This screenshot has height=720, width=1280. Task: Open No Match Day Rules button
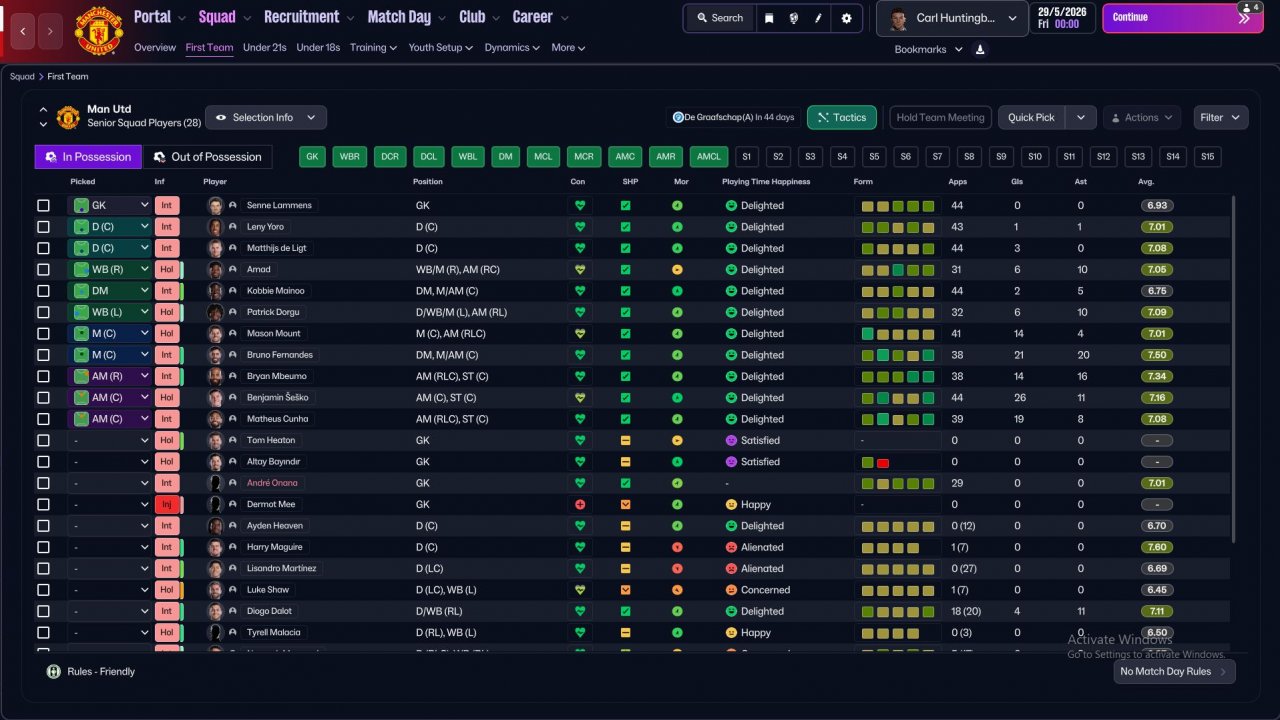[1174, 672]
